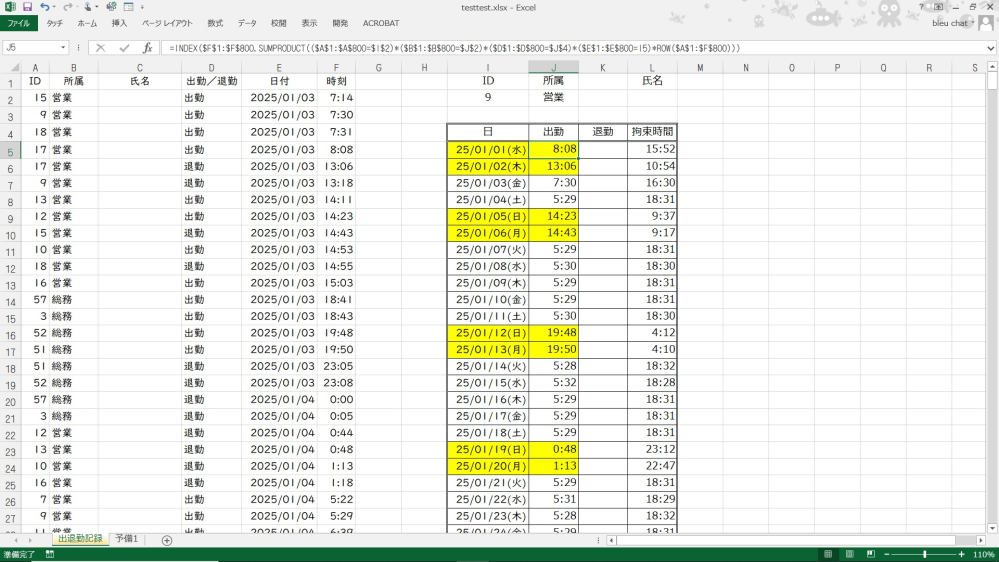This screenshot has height=562, width=999.
Task: Click the 拘束時間 header cell
Action: 652,132
